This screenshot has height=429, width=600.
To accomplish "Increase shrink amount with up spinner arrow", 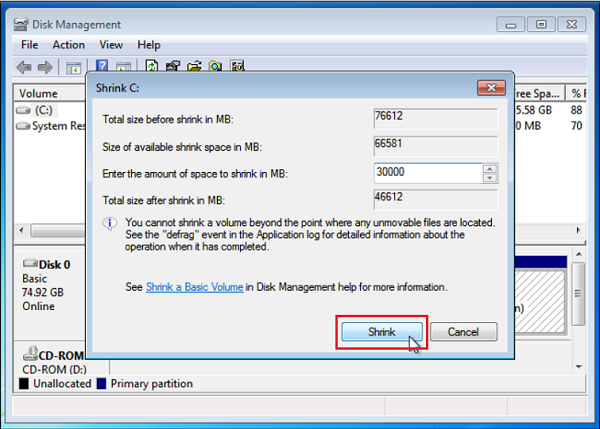I will pyautogui.click(x=489, y=168).
